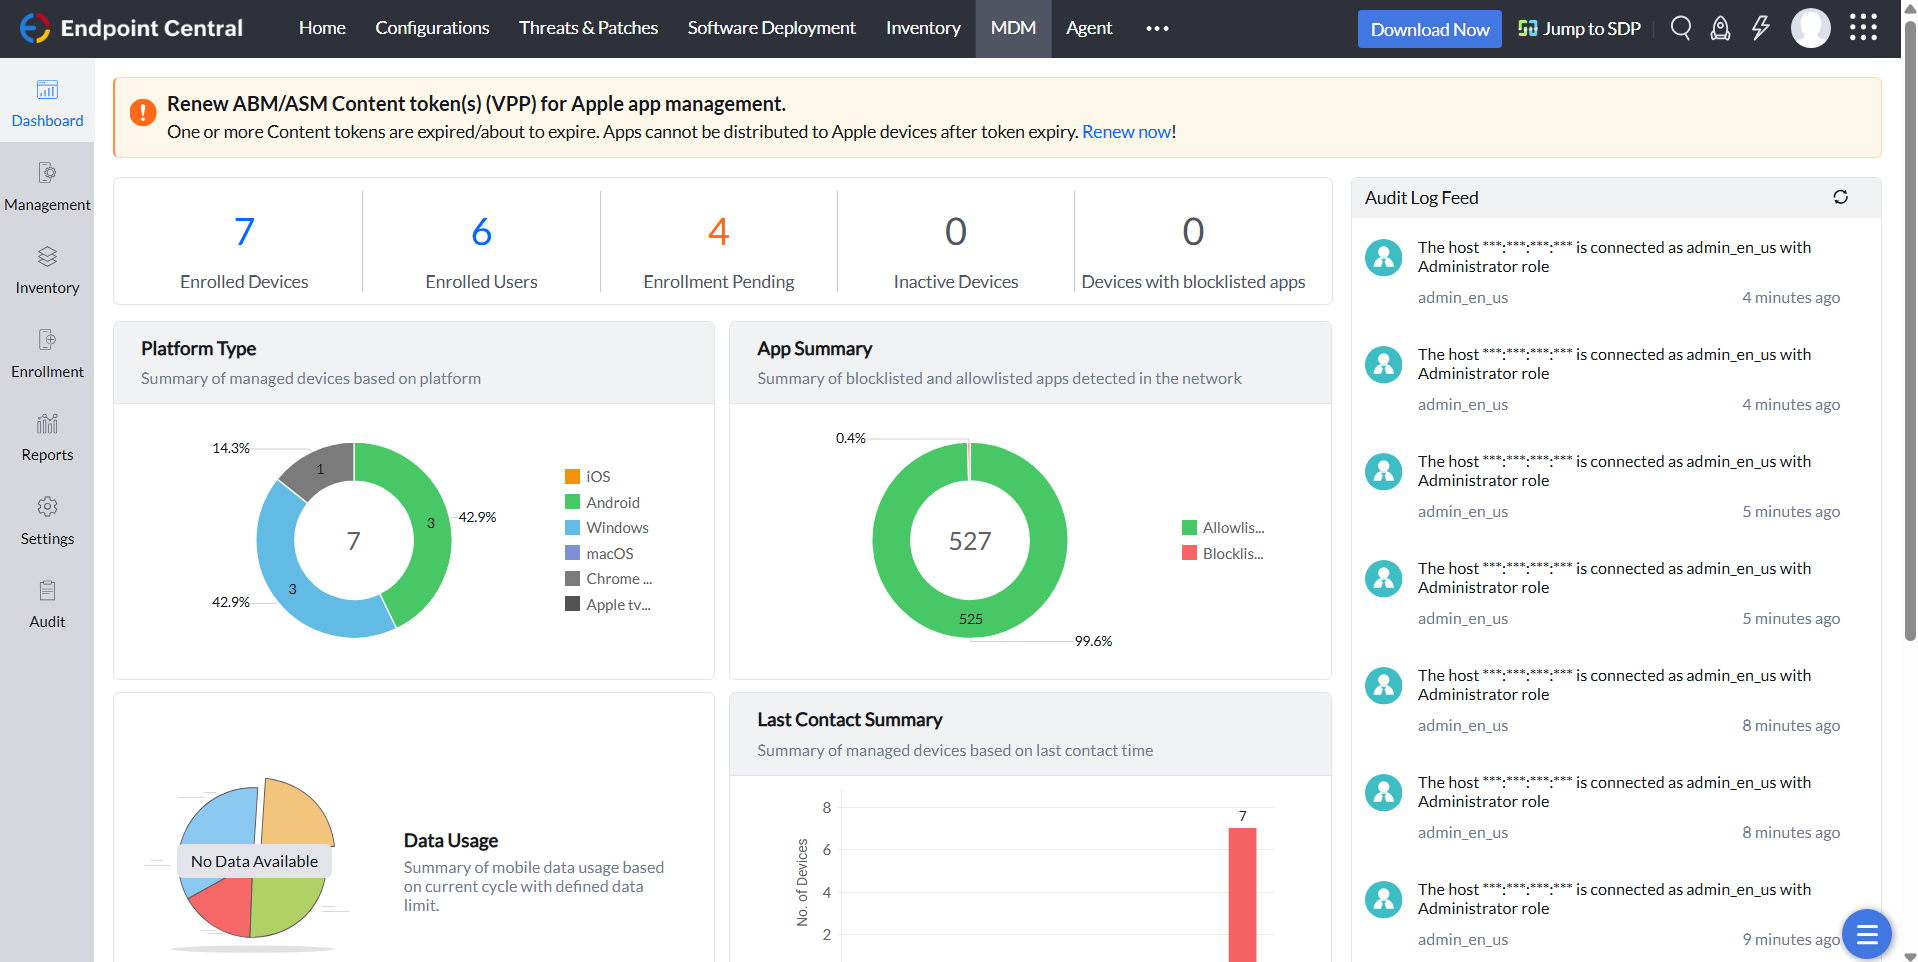
Task: Select the MDM tab
Action: 1013,28
